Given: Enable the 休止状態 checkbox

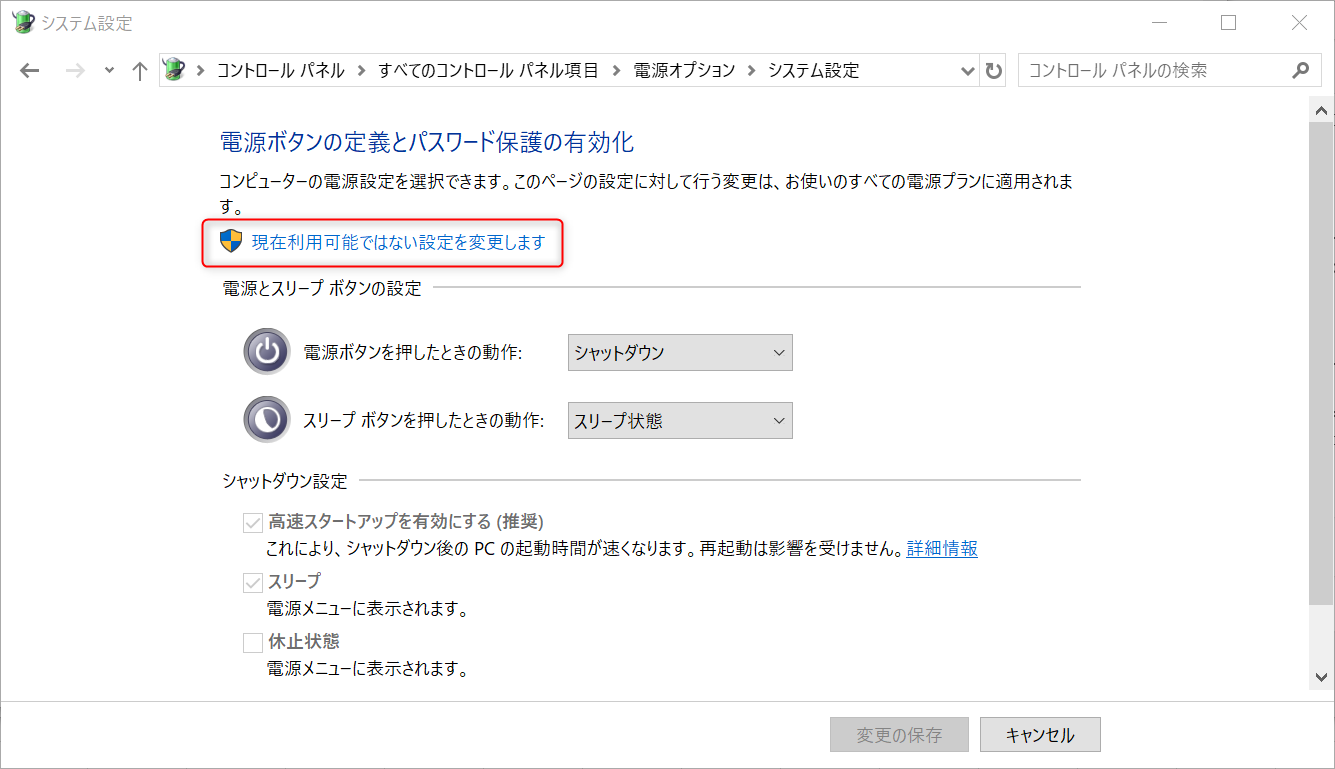Looking at the screenshot, I should 252,642.
